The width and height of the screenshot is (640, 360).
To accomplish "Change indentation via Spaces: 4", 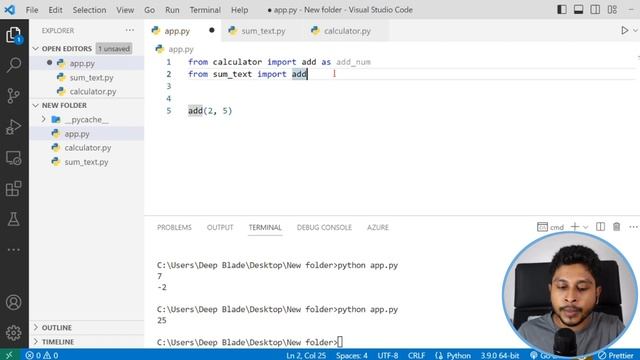I will click(x=351, y=355).
